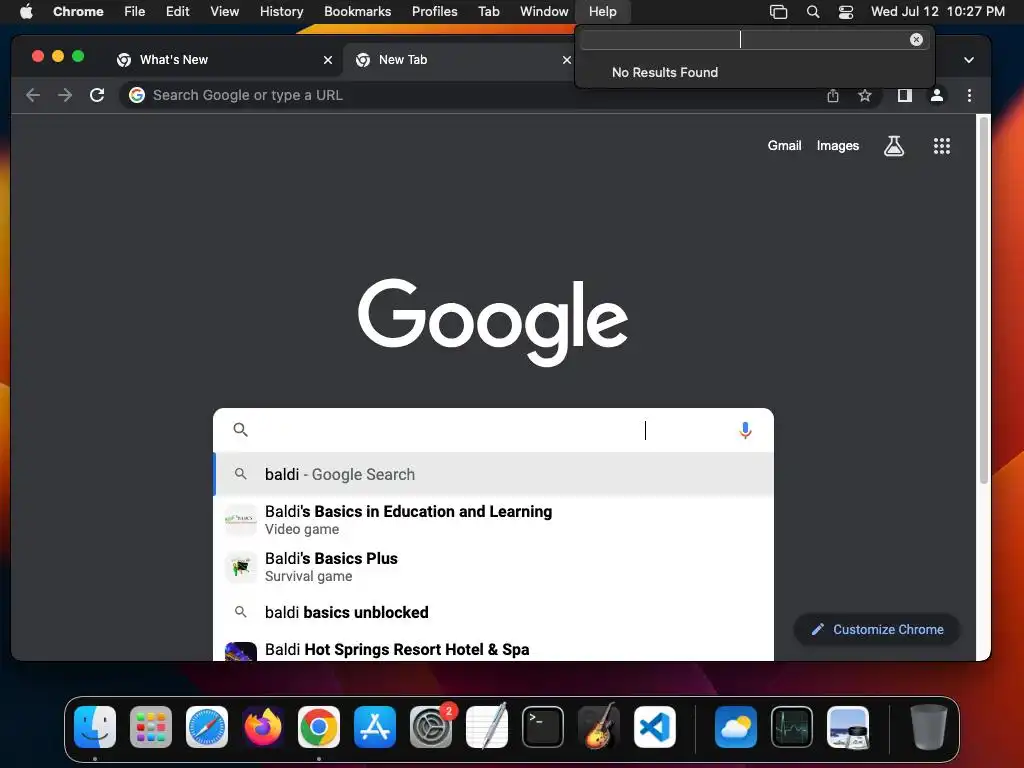Open the Profiles menu
Viewport: 1024px width, 768px height.
[x=434, y=11]
